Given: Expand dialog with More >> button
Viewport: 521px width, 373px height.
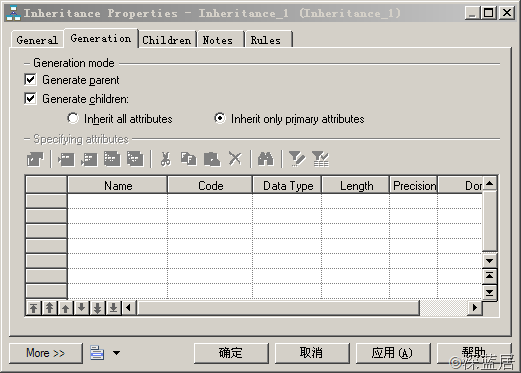Looking at the screenshot, I should tap(46, 353).
